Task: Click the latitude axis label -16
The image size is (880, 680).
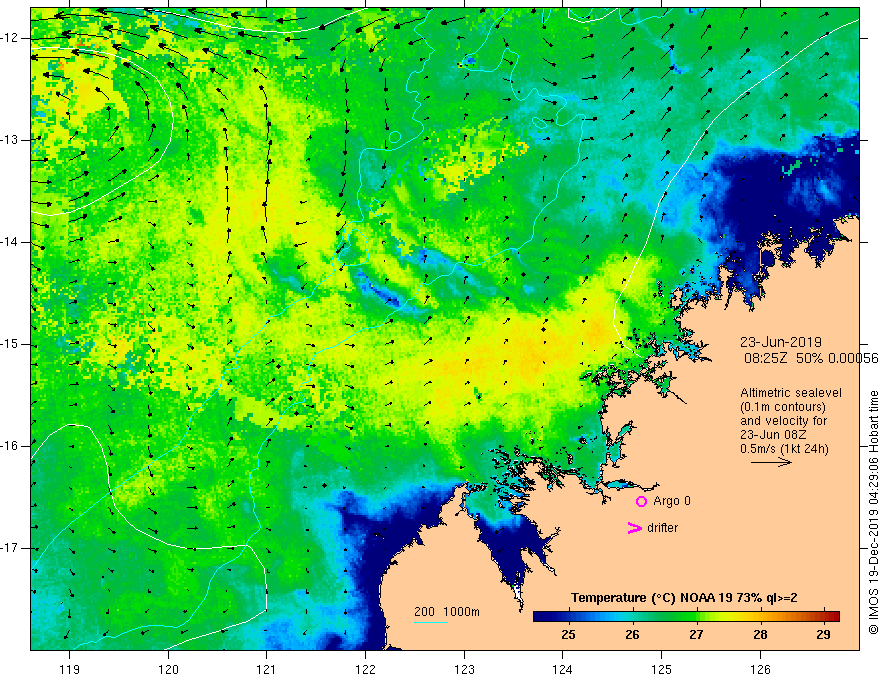Action: coord(11,446)
